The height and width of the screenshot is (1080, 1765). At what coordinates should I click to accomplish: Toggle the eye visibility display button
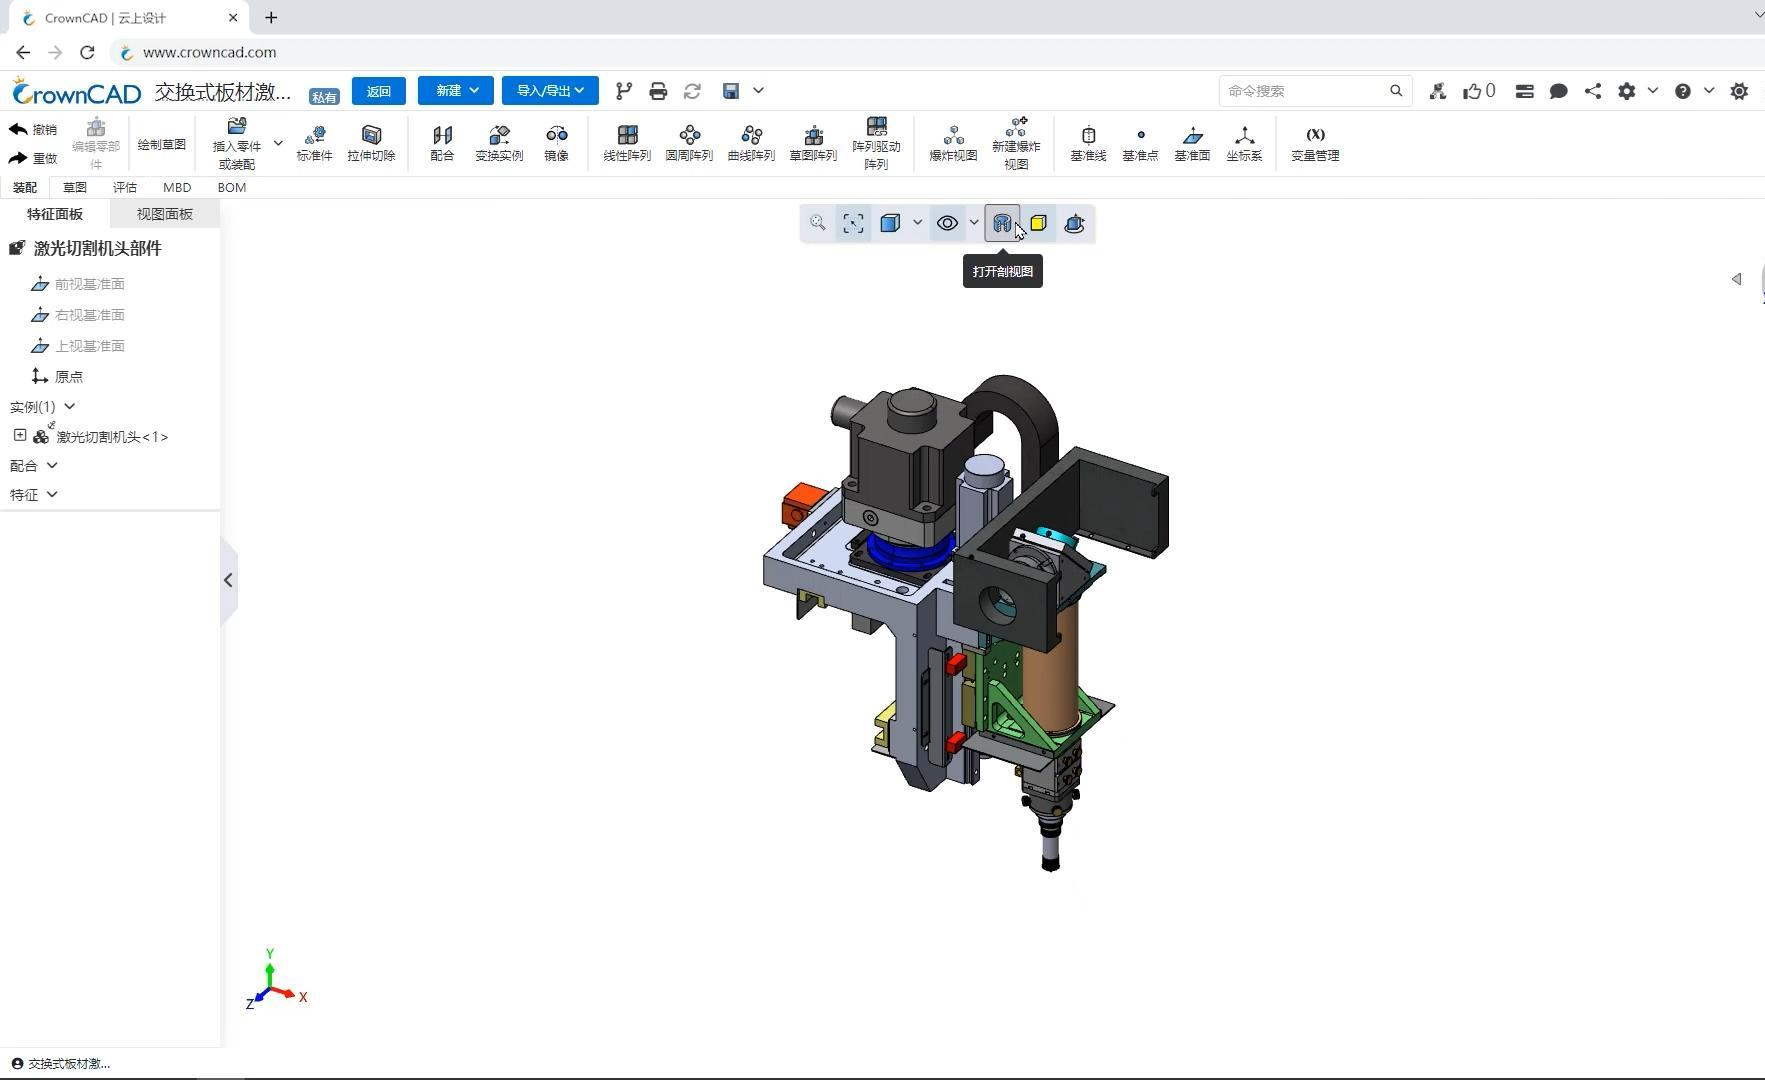947,223
